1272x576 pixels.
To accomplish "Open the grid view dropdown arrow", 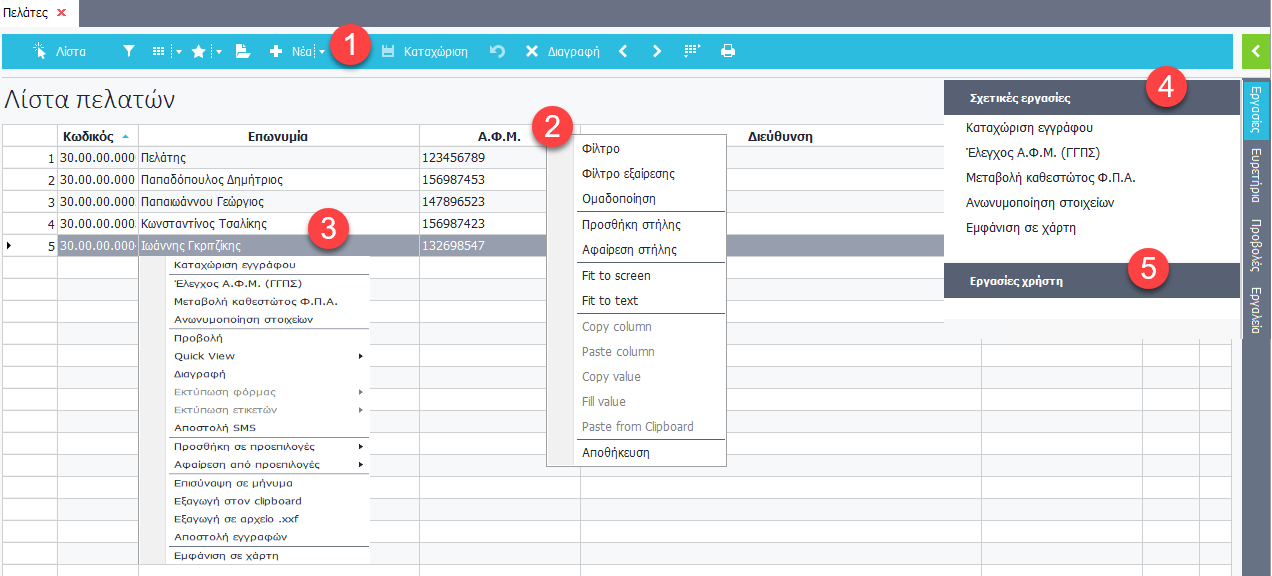I will (178, 52).
